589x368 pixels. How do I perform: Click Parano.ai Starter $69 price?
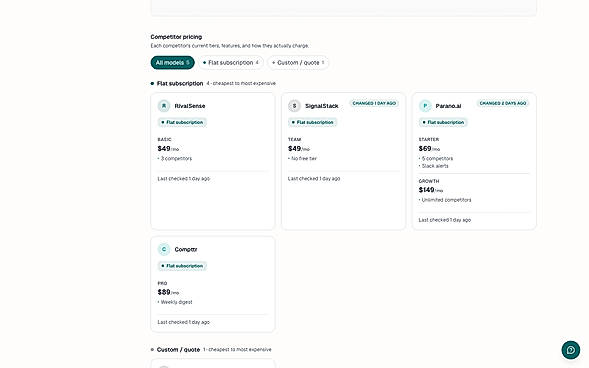(x=429, y=149)
